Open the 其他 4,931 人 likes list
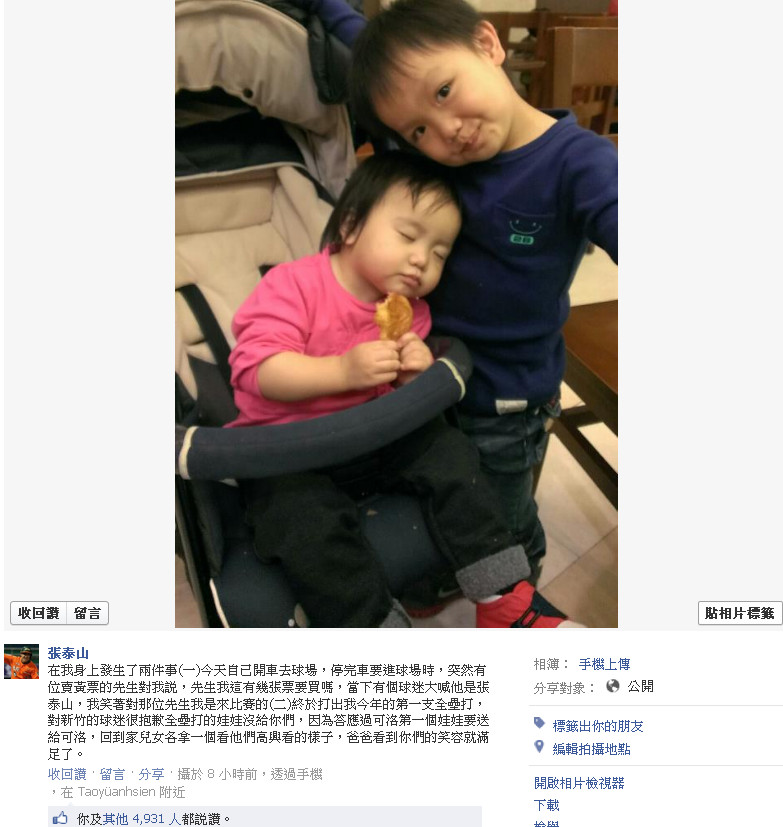This screenshot has height=827, width=783. click(x=141, y=819)
